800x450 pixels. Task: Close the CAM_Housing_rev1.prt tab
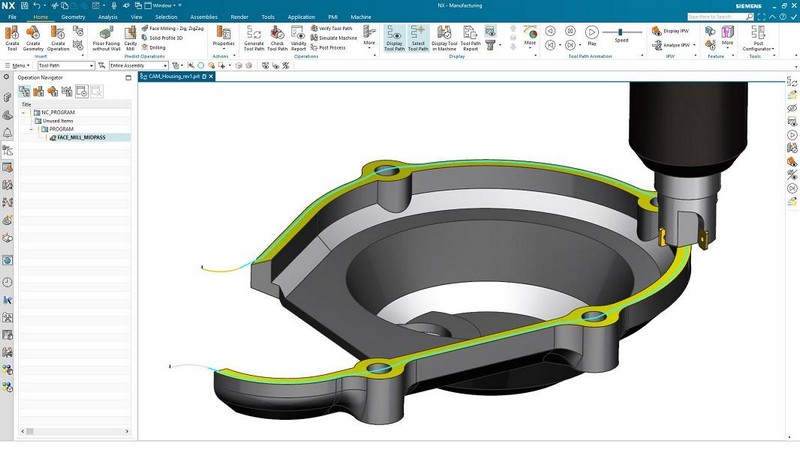211,77
